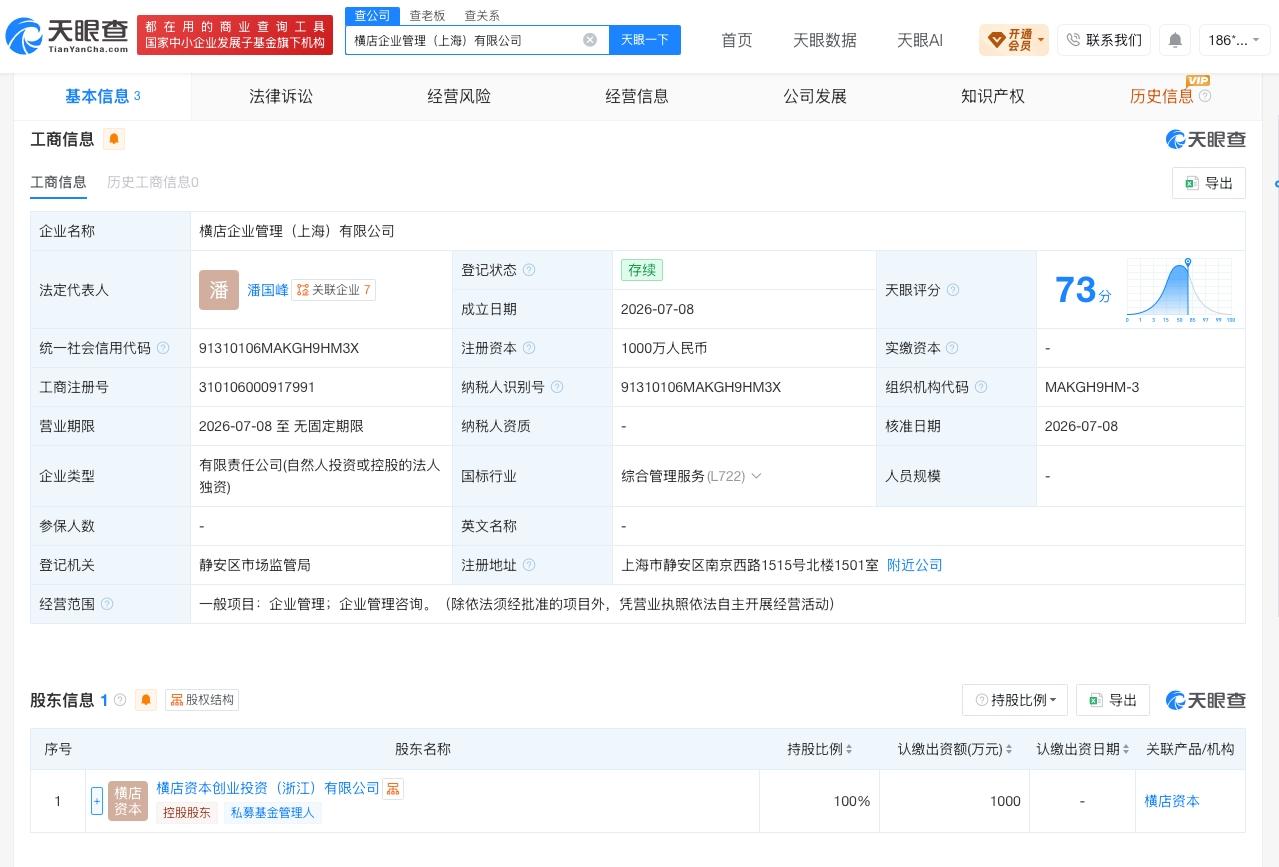Open the 持股比例 filter dropdown
This screenshot has width=1279, height=867.
tap(1015, 700)
